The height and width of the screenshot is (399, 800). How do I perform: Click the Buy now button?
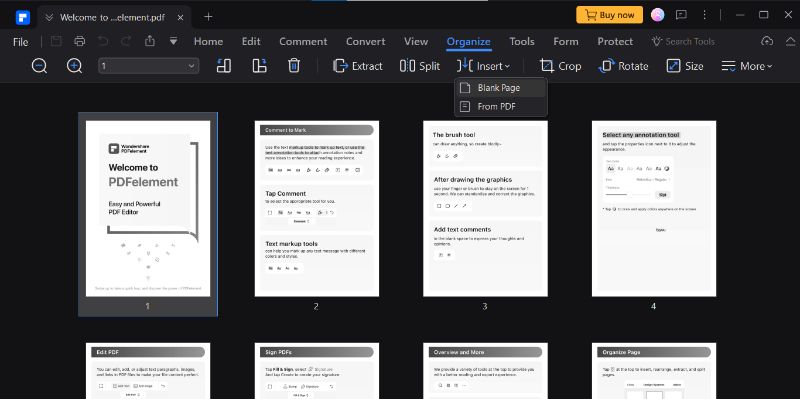(x=609, y=15)
